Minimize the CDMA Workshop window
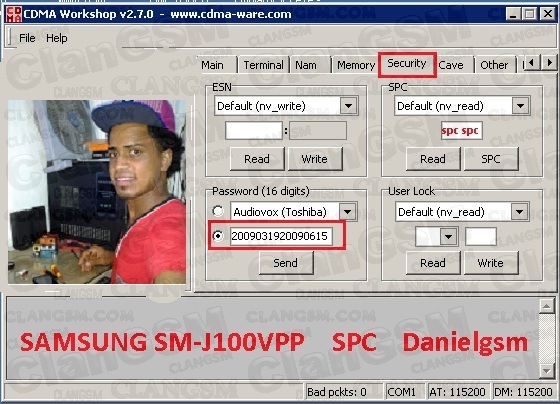Viewport: 560px width, 404px height. pyautogui.click(x=513, y=14)
